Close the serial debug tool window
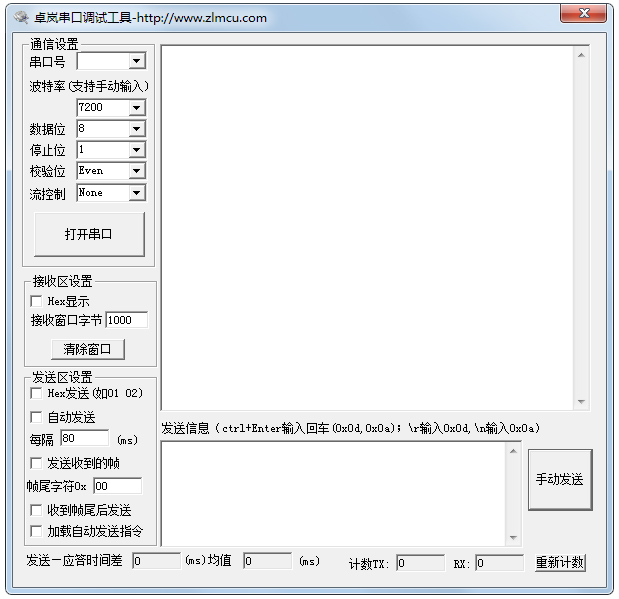The height and width of the screenshot is (599, 619). click(x=583, y=13)
